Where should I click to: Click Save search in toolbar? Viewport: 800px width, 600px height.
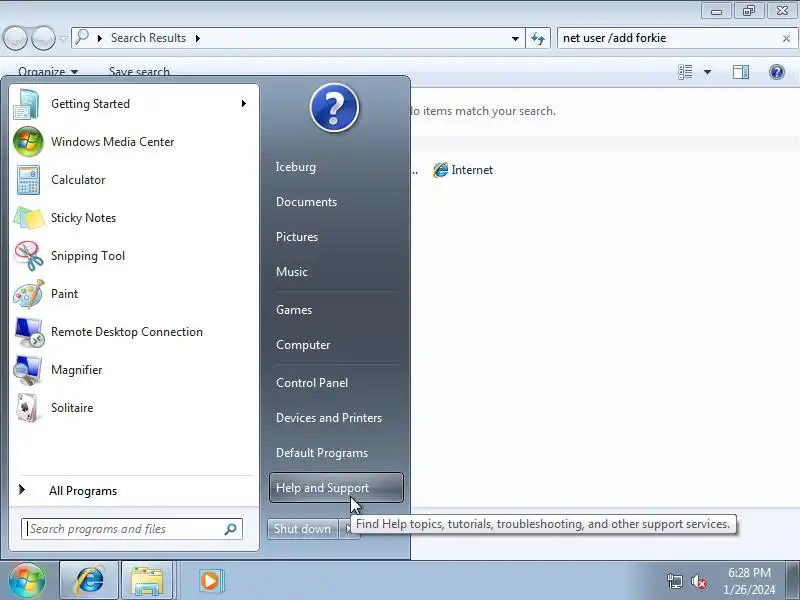click(x=139, y=72)
